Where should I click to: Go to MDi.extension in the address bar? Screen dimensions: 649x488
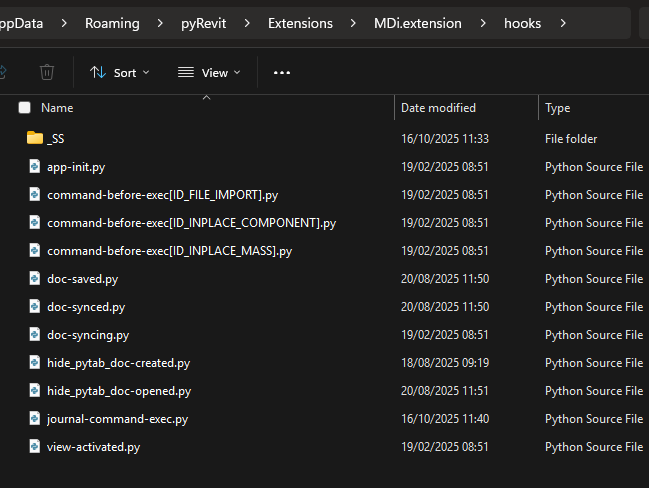[x=418, y=23]
